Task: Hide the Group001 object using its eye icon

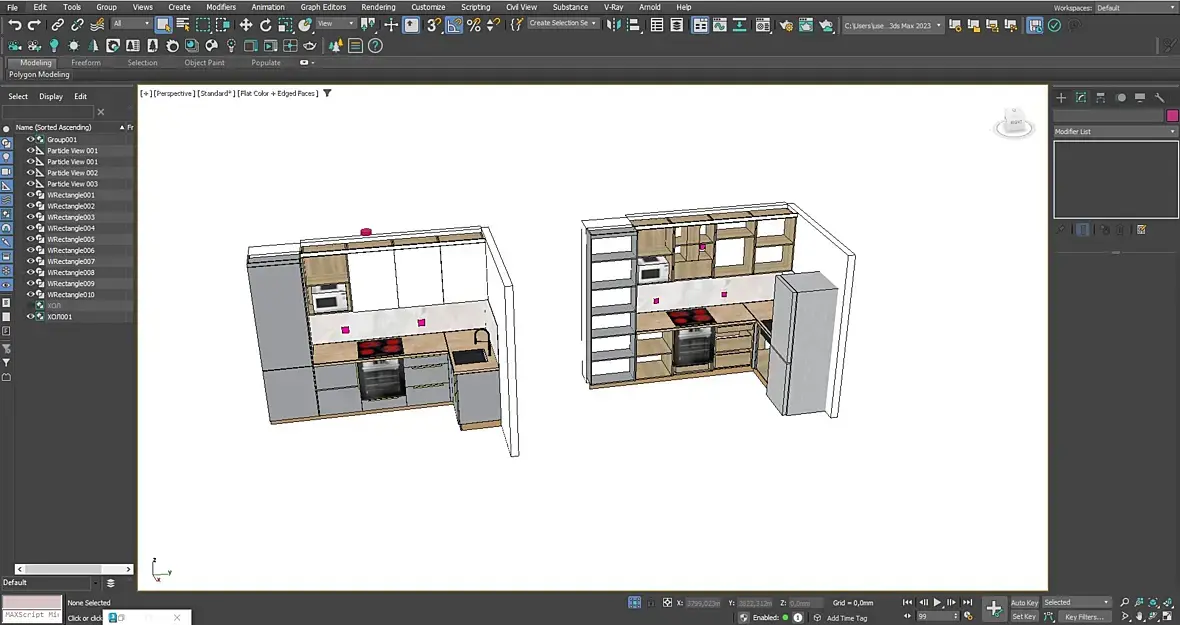Action: 30,140
